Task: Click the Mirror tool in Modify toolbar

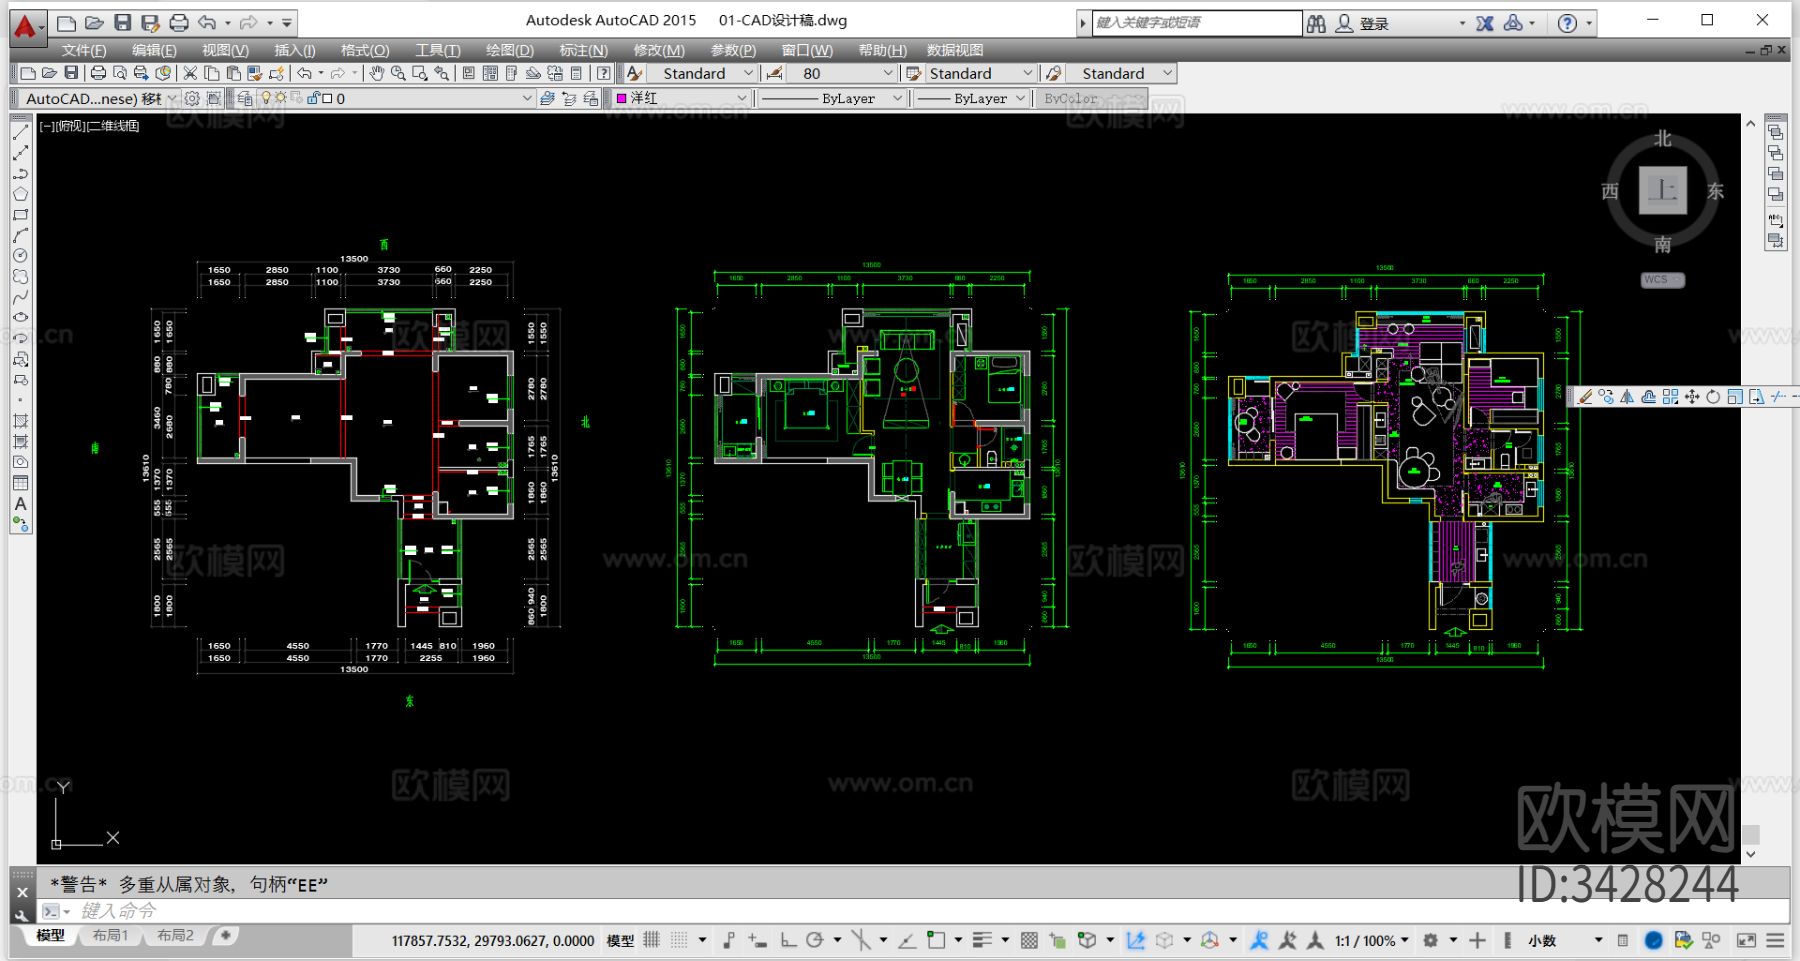Action: pos(1627,397)
